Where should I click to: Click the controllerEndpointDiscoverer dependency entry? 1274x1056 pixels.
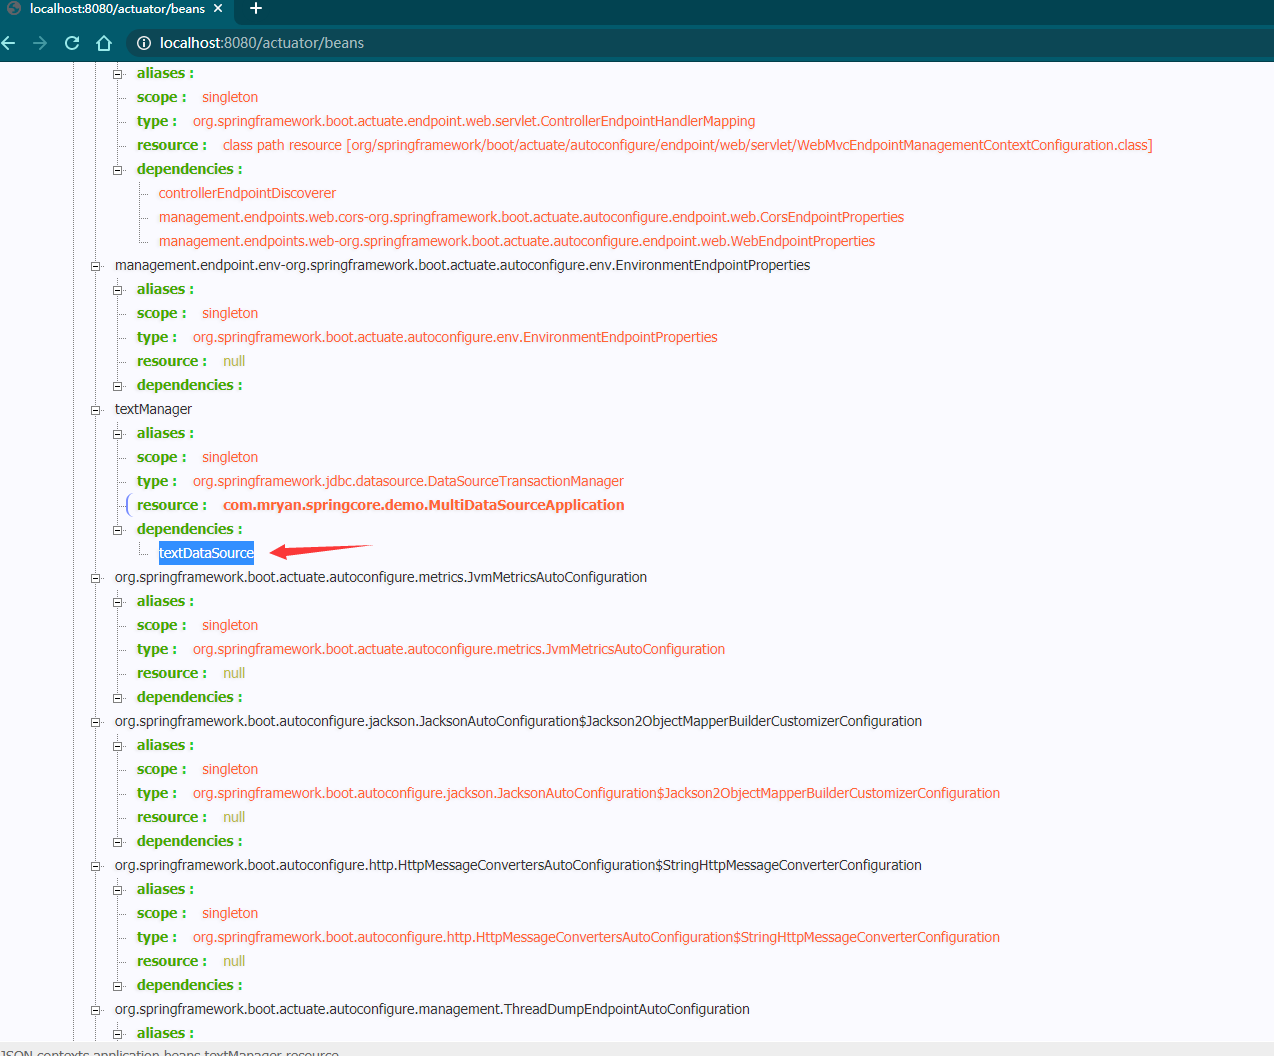(247, 193)
